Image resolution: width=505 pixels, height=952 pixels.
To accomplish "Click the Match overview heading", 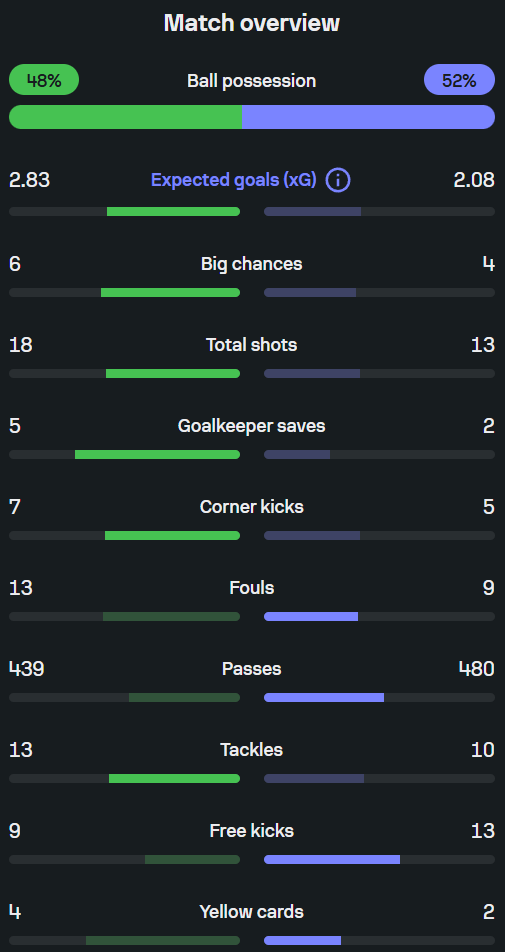I will coord(252,23).
